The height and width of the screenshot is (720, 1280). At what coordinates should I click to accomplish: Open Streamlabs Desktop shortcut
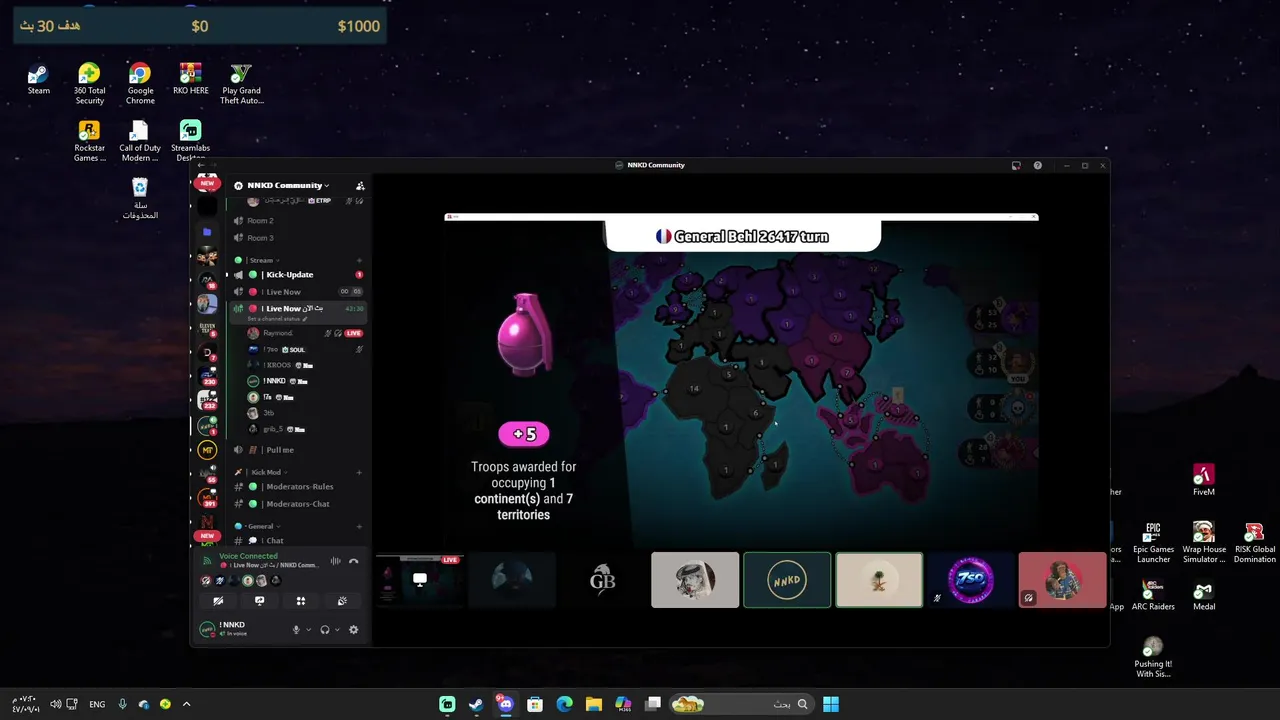coord(190,141)
